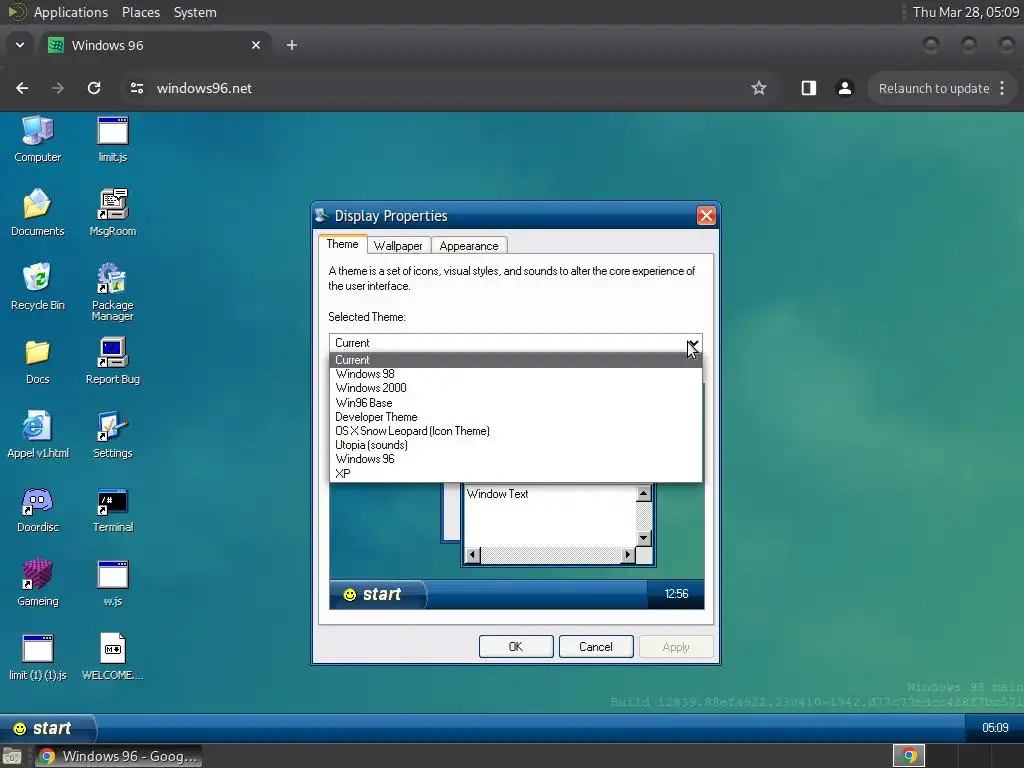This screenshot has height=768, width=1024.
Task: Select OS X Snow Leopard icon theme
Action: (x=516, y=431)
